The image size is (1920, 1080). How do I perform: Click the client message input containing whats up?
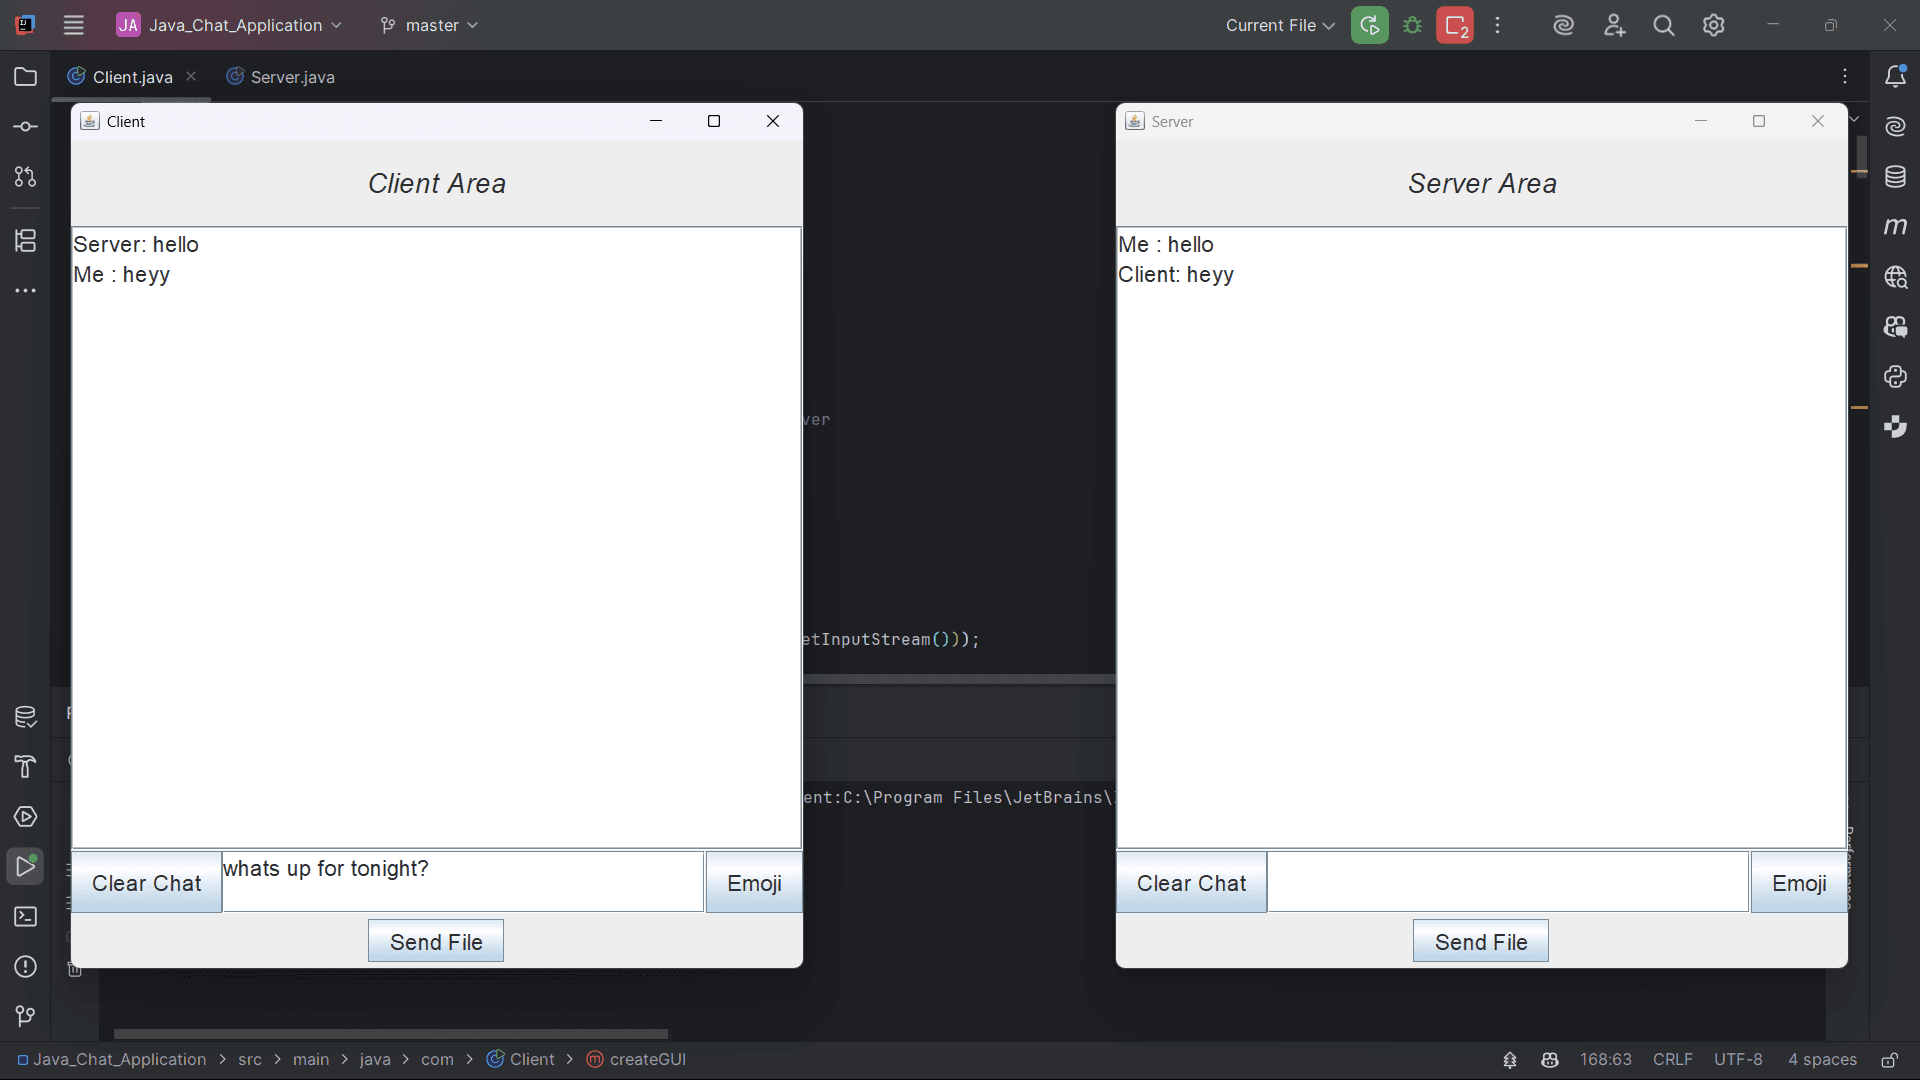pyautogui.click(x=462, y=881)
